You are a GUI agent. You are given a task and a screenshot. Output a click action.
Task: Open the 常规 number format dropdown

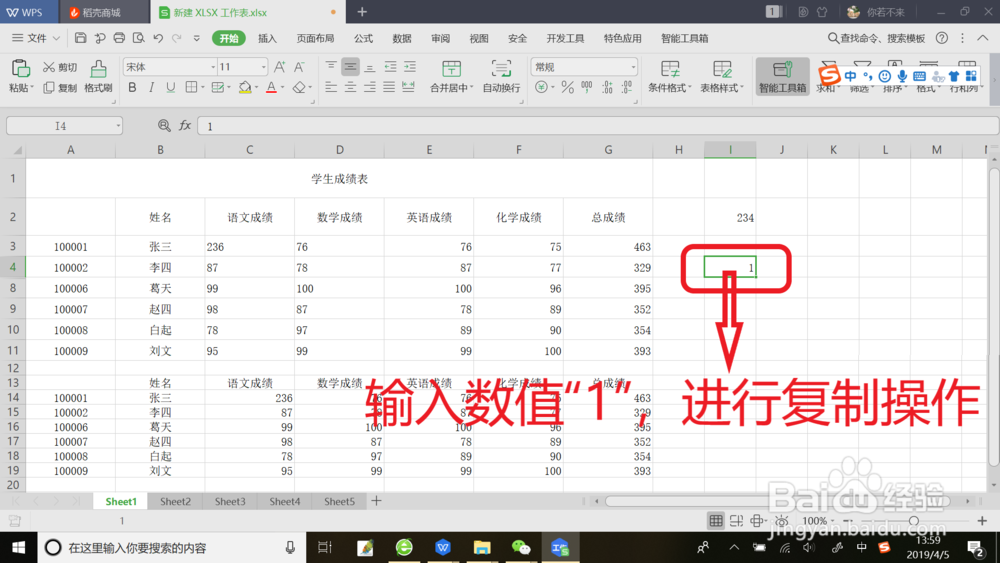[x=633, y=67]
